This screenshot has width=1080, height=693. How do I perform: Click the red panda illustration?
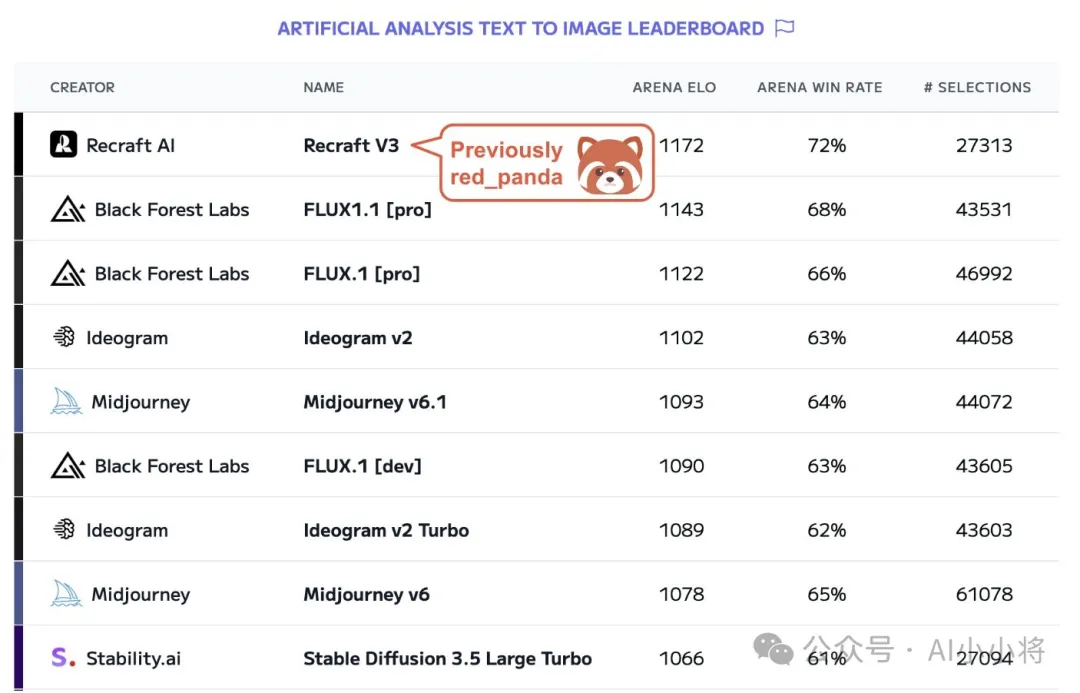coord(610,165)
